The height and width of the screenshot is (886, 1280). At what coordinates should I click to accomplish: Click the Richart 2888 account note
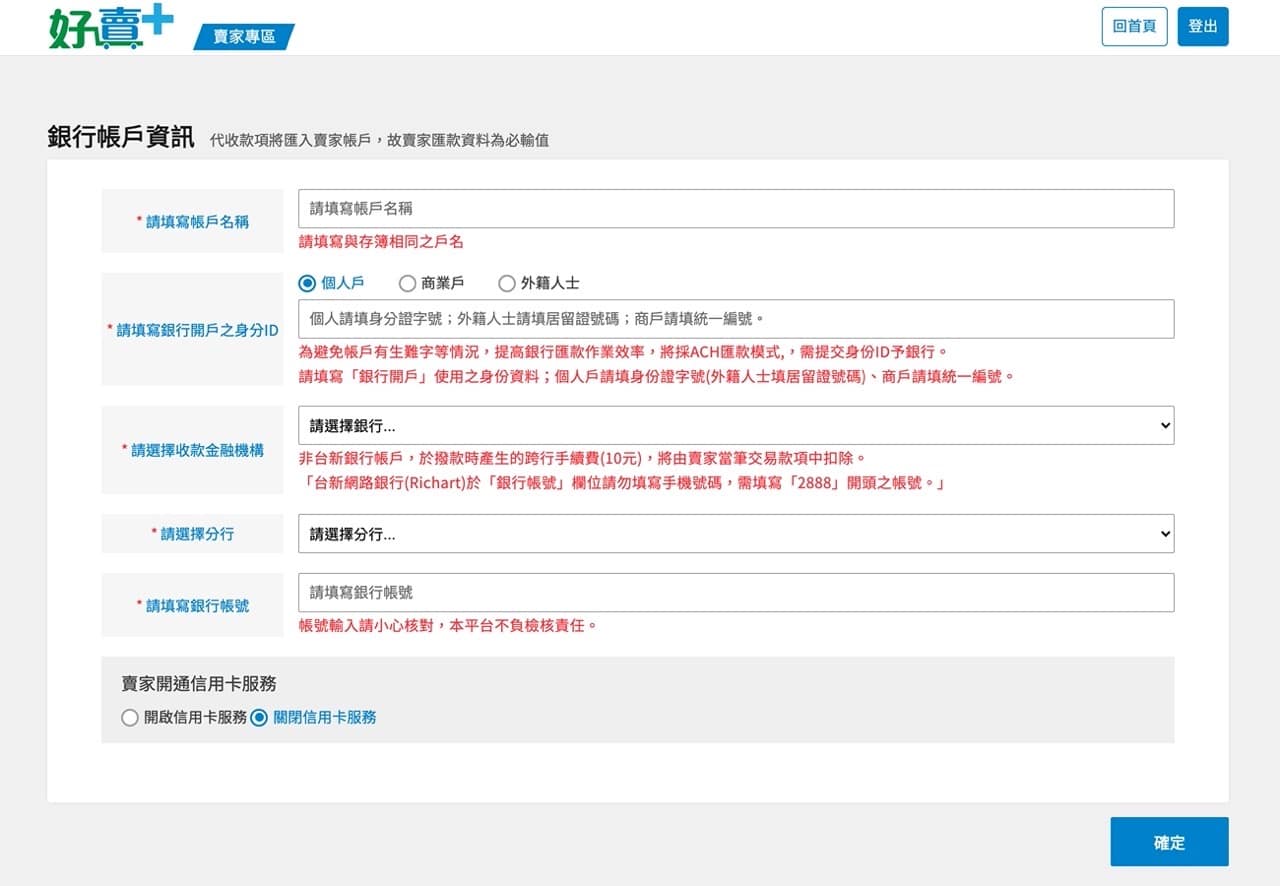coord(622,483)
